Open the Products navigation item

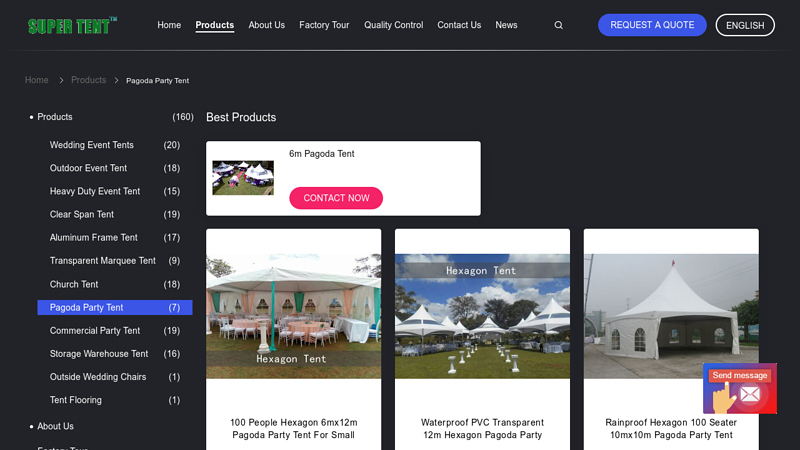click(215, 25)
